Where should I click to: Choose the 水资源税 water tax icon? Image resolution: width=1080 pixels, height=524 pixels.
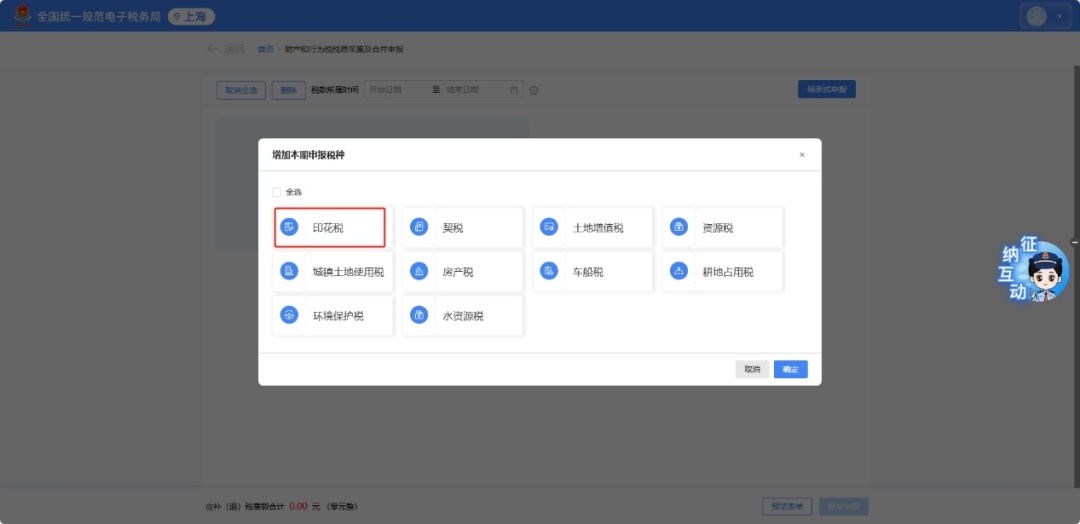[x=419, y=315]
